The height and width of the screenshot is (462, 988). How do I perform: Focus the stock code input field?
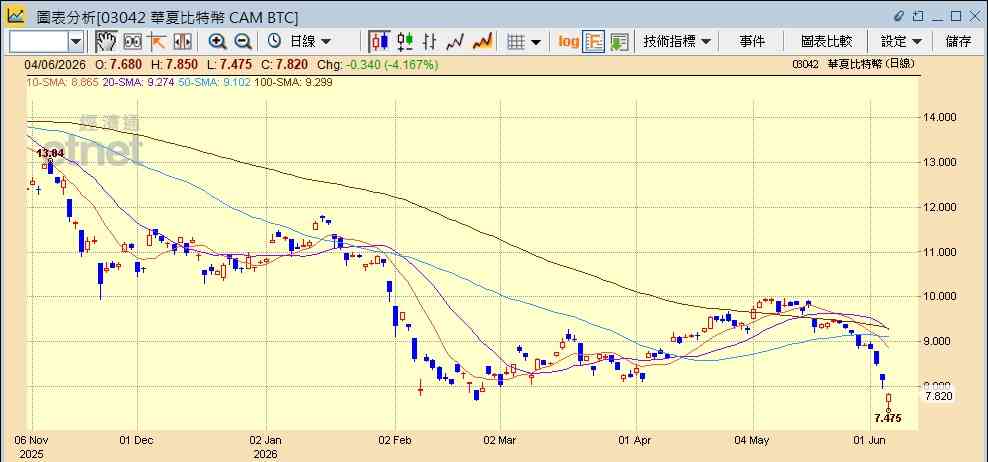(39, 42)
